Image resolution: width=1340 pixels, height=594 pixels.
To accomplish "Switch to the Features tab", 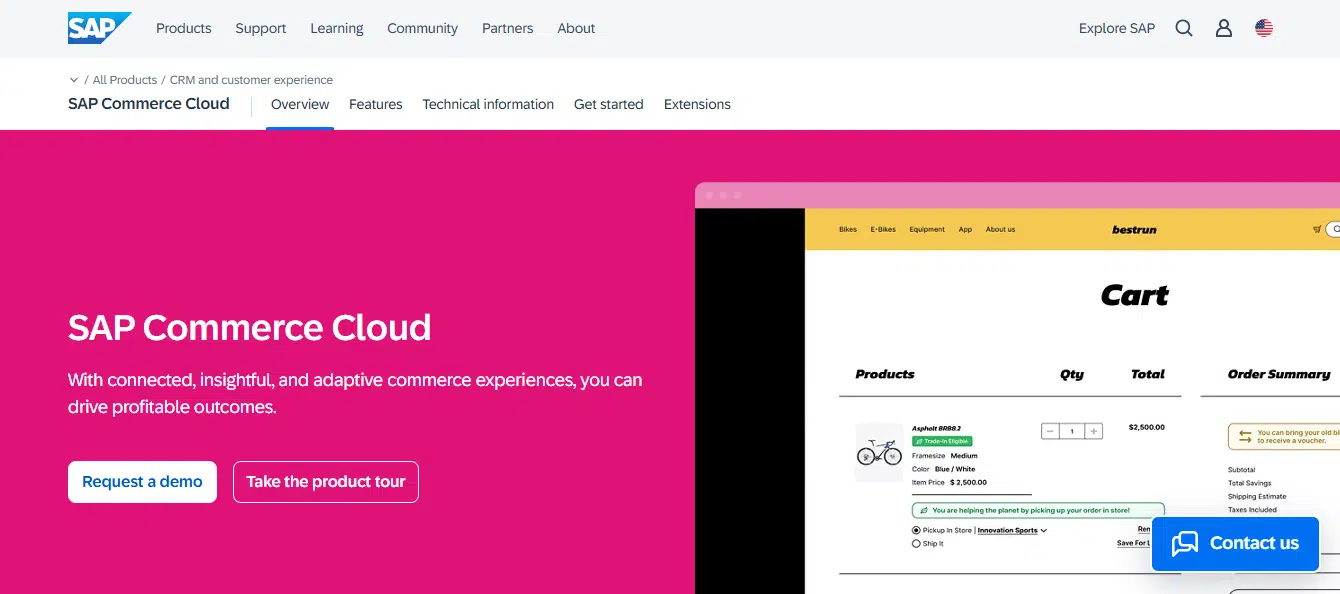I will (x=375, y=104).
